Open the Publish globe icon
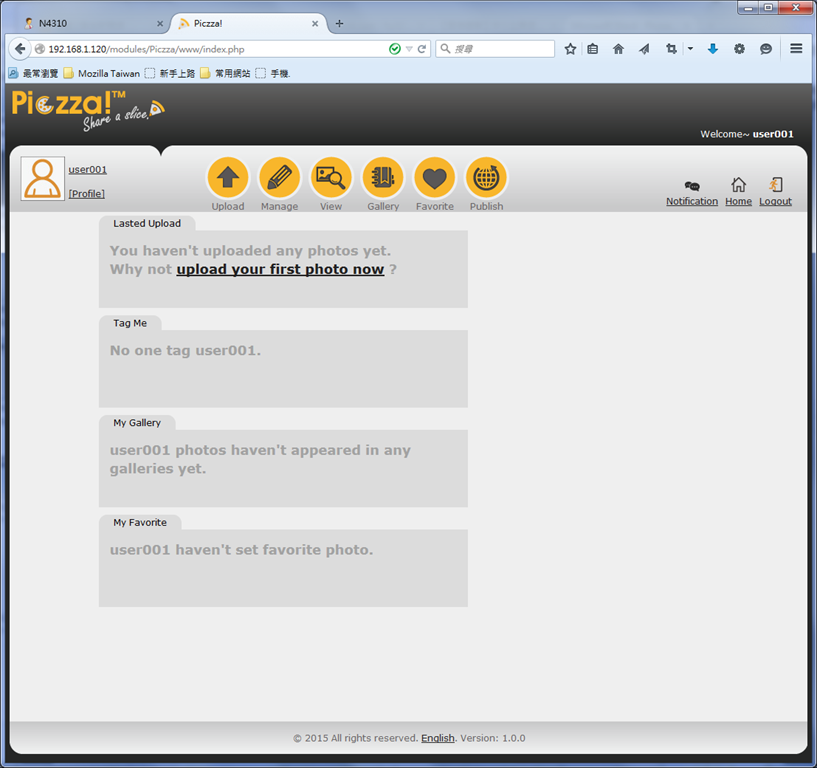Screen dimensions: 817x768 tap(486, 177)
